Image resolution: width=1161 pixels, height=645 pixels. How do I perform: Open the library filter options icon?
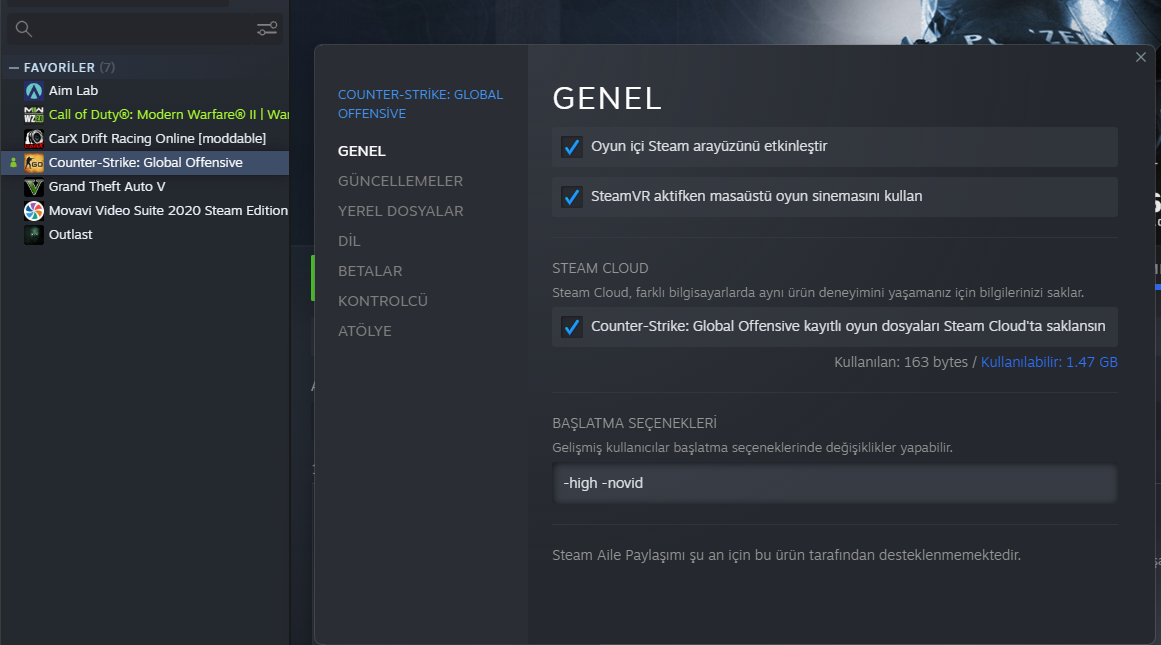click(267, 29)
